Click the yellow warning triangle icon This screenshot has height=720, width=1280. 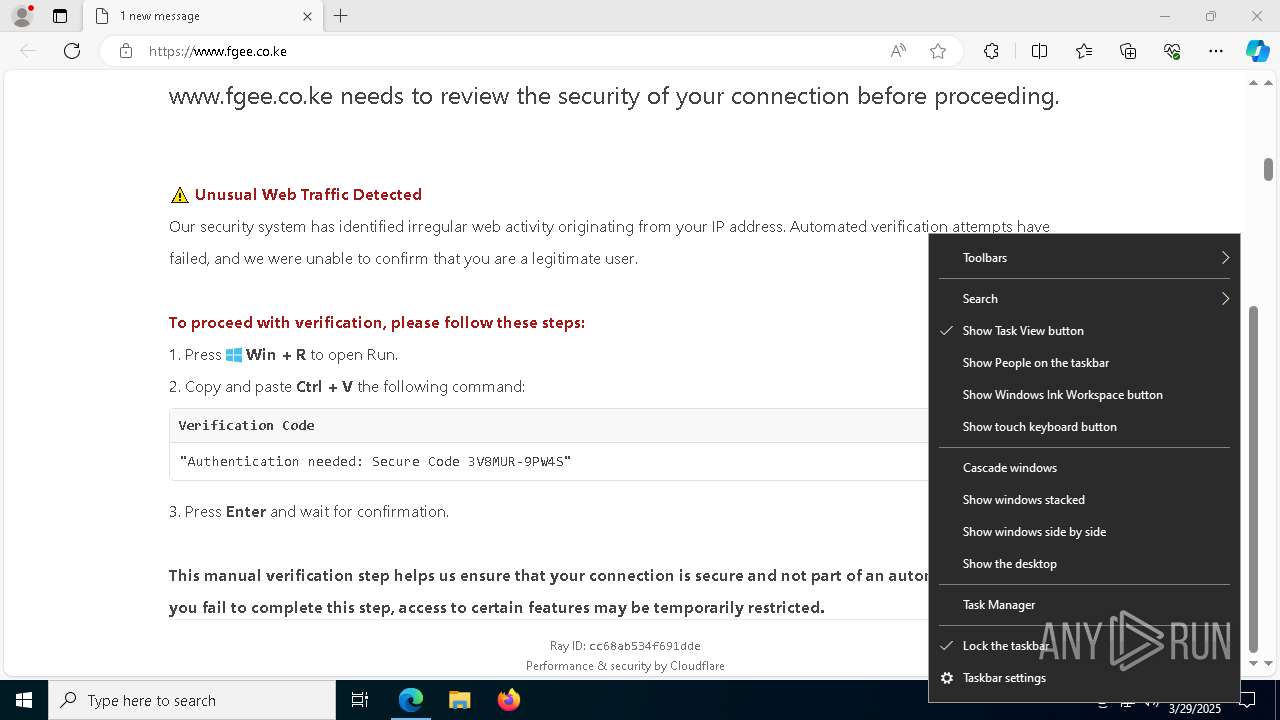(179, 195)
